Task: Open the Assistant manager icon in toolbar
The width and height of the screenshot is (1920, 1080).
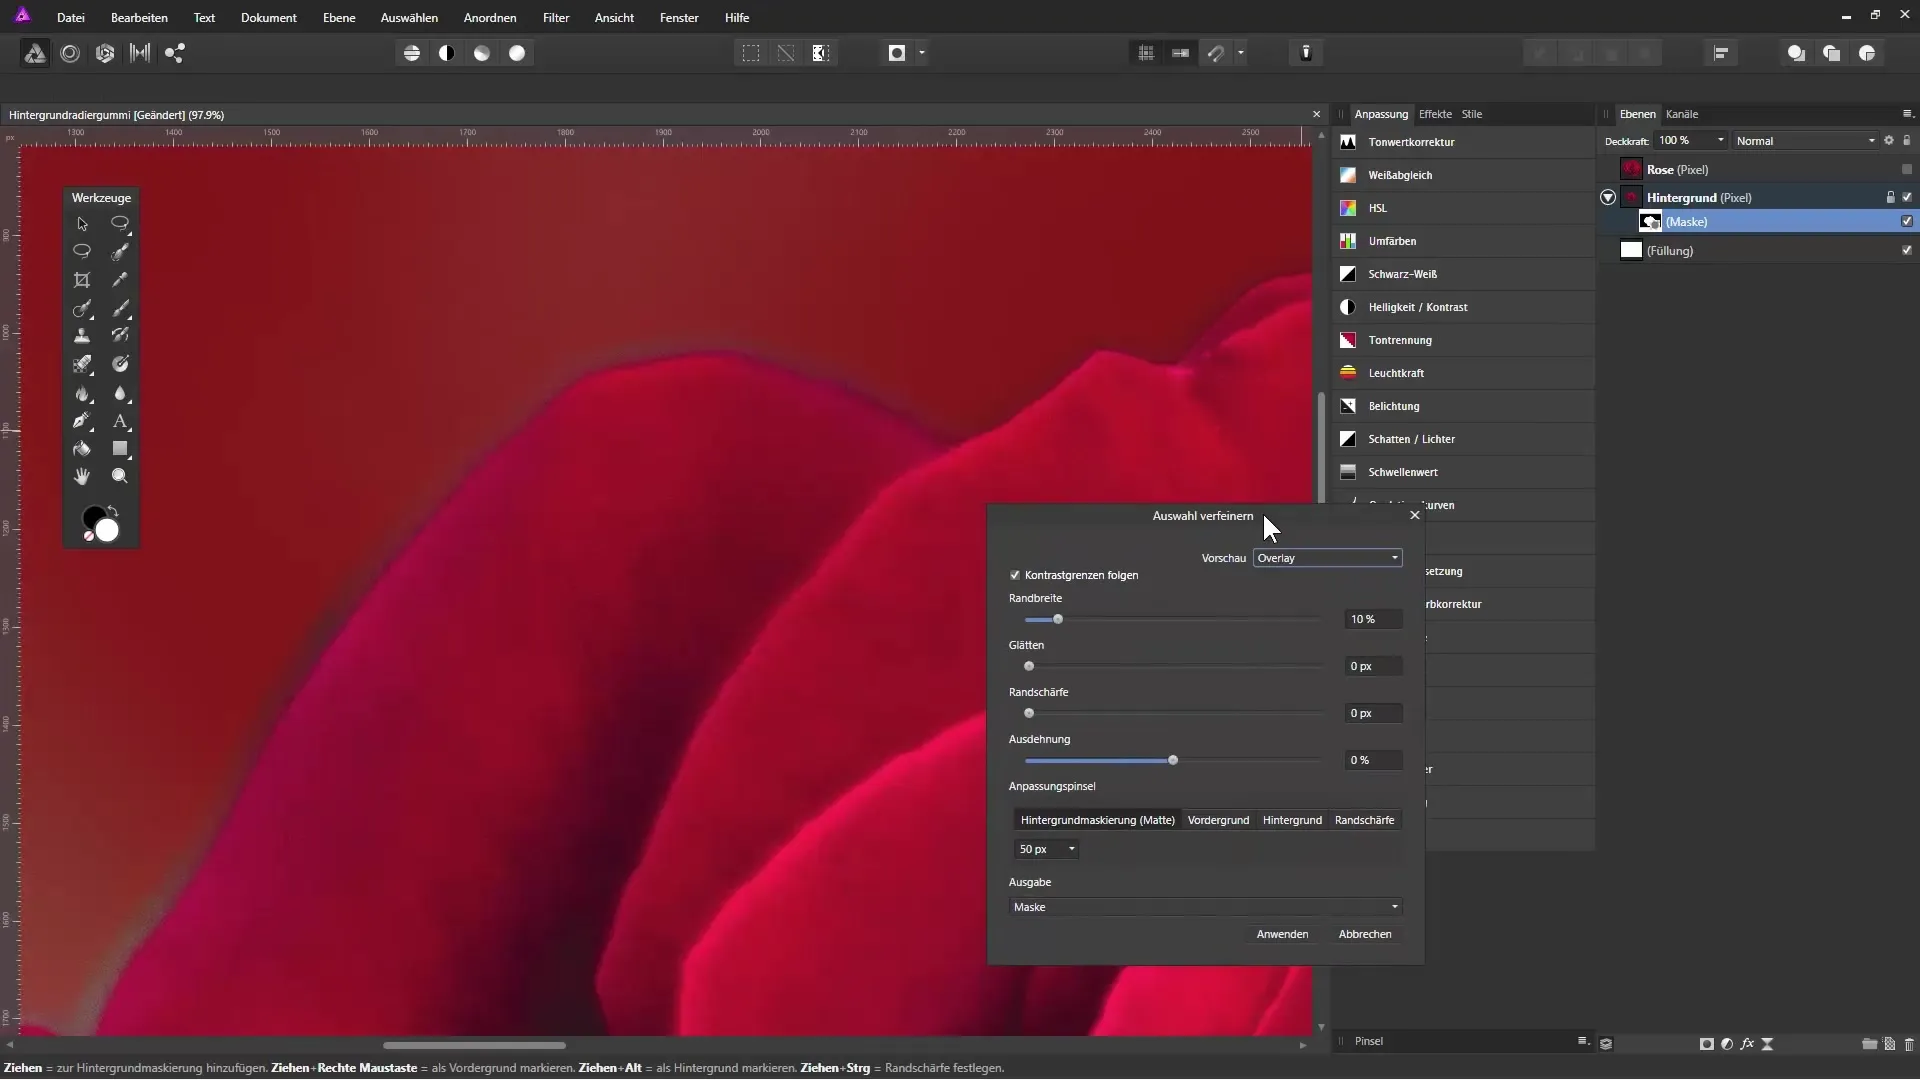Action: pyautogui.click(x=1306, y=53)
